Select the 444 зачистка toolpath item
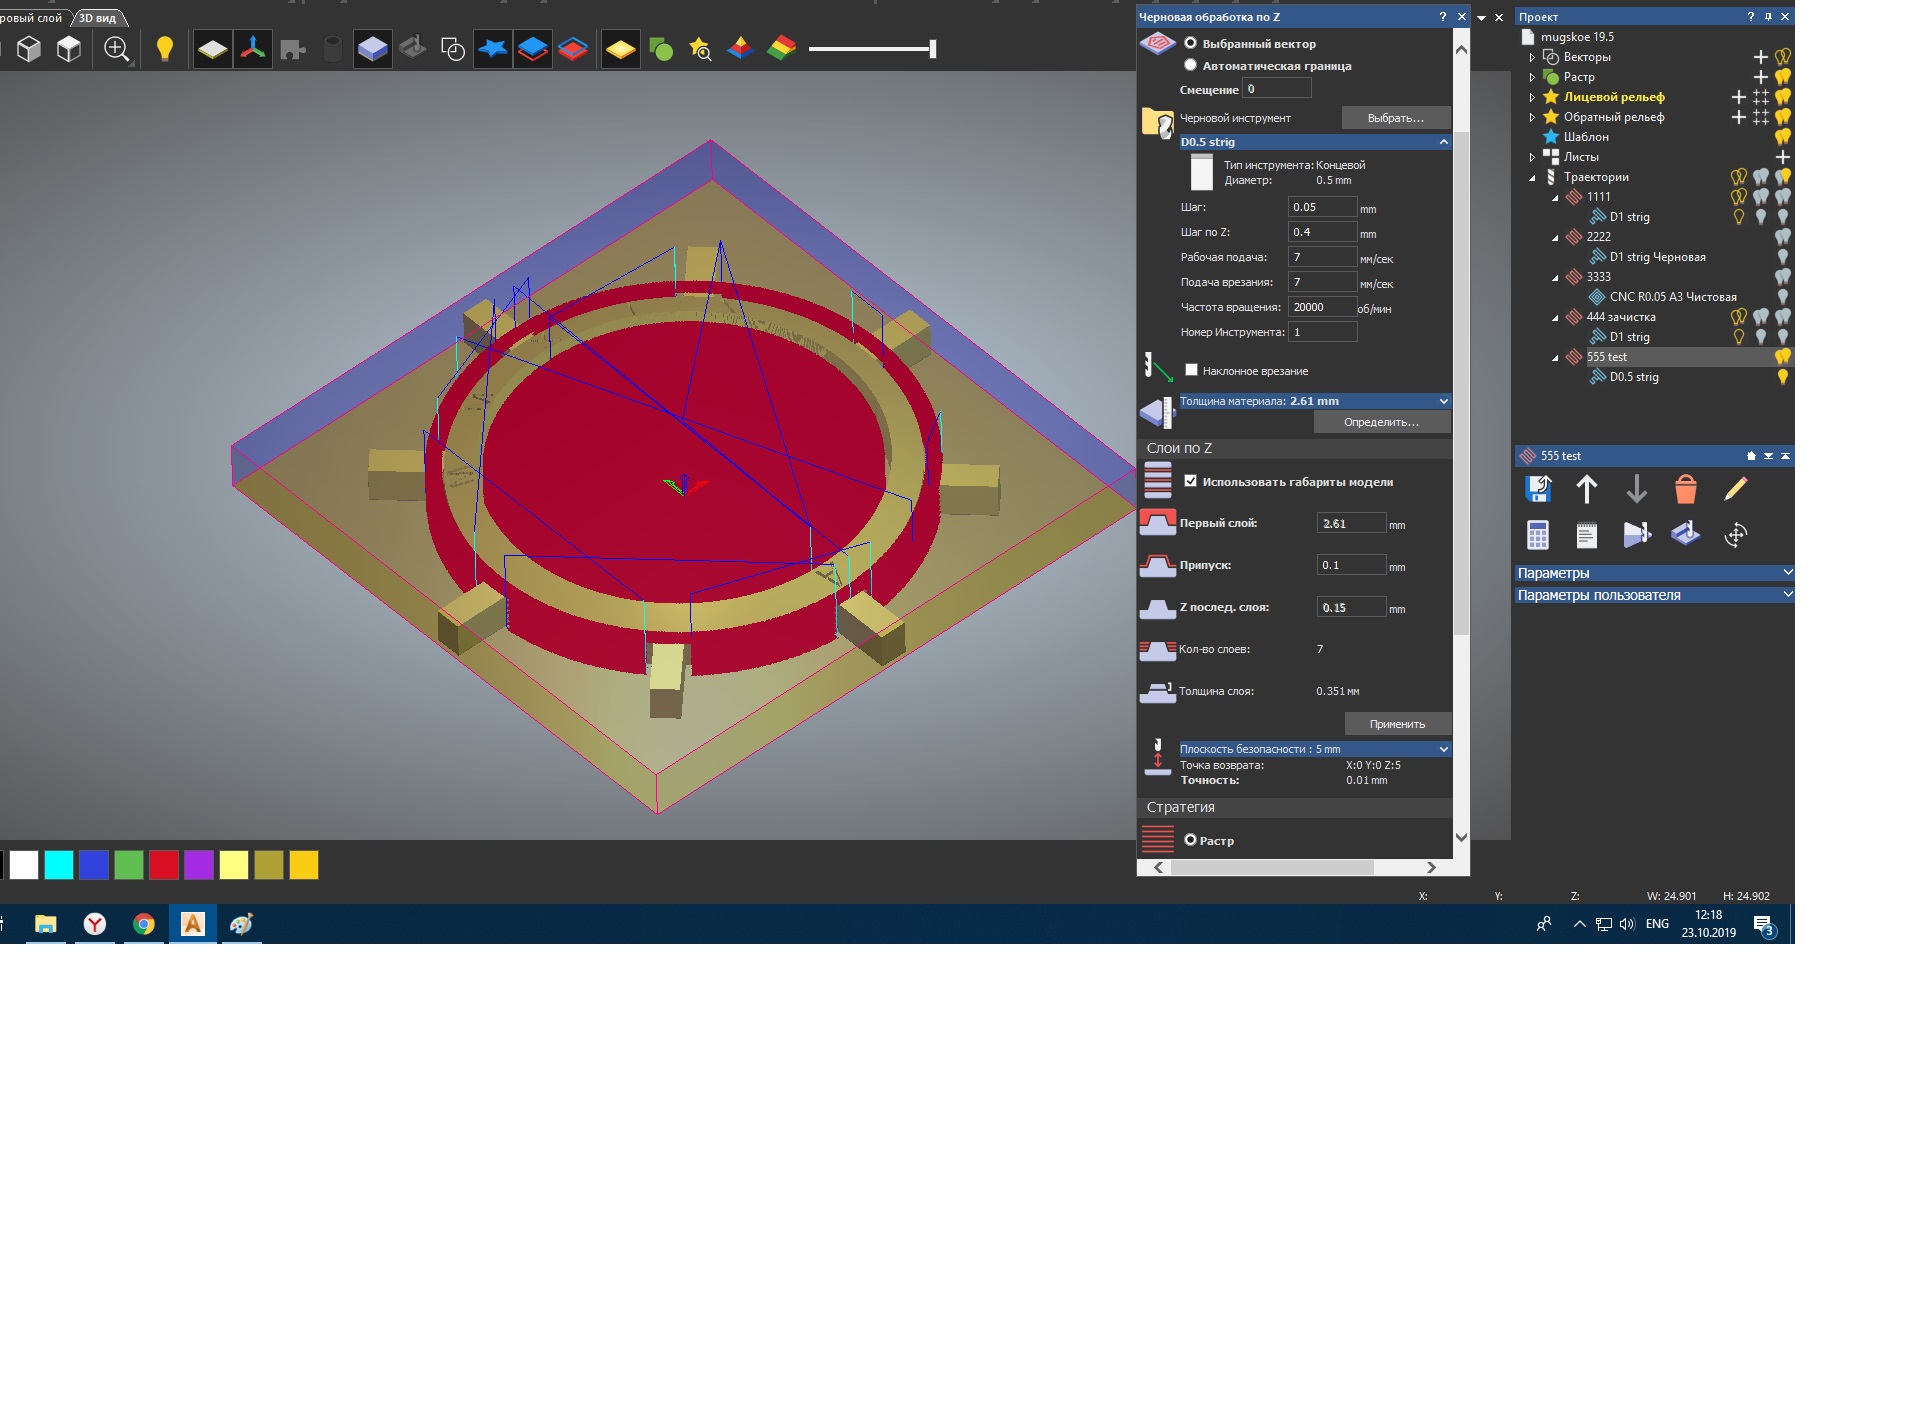The image size is (1920, 1412). [x=1620, y=317]
